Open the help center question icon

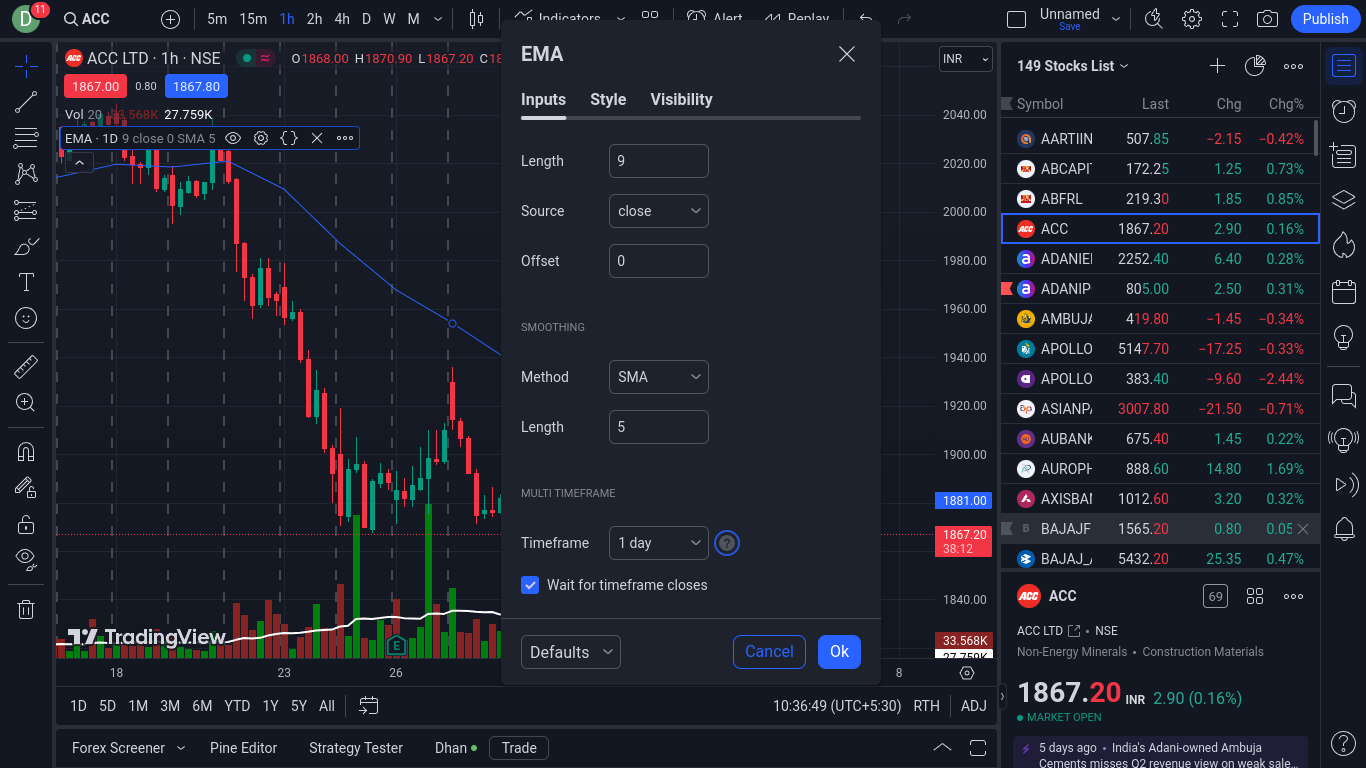(1343, 743)
